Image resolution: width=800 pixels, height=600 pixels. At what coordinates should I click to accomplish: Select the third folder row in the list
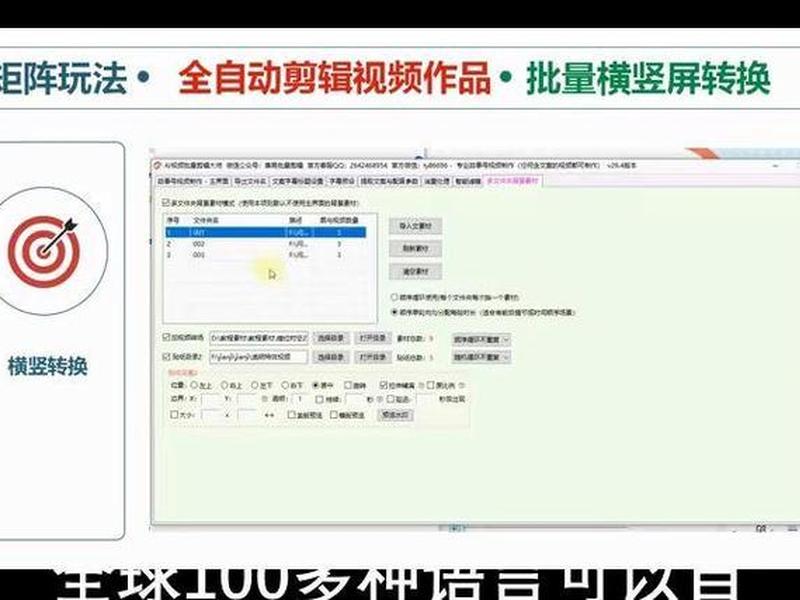[x=265, y=255]
